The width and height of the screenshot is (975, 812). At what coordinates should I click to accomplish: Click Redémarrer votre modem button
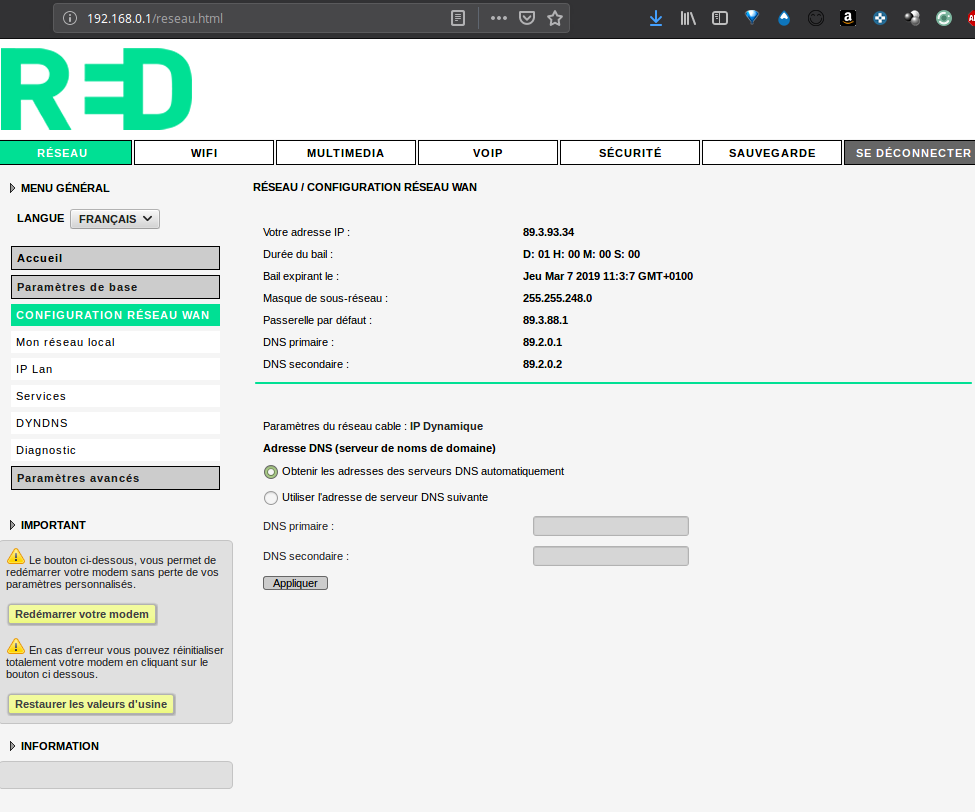pos(82,614)
